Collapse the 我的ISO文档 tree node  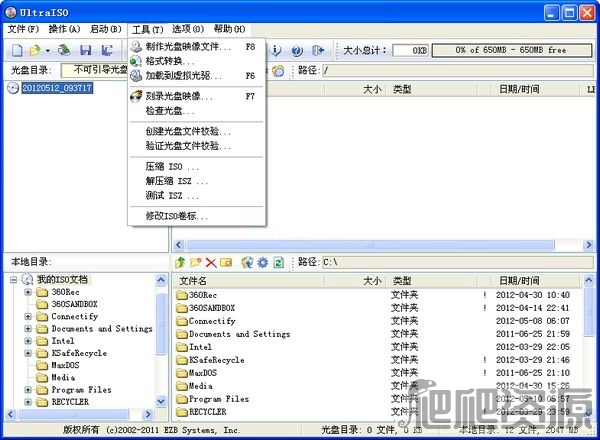point(13,280)
